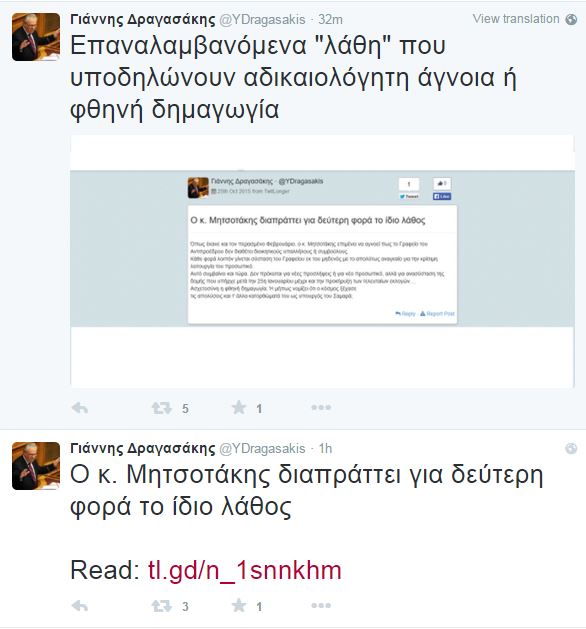Favorite the first tweet with star icon

pyautogui.click(x=239, y=408)
